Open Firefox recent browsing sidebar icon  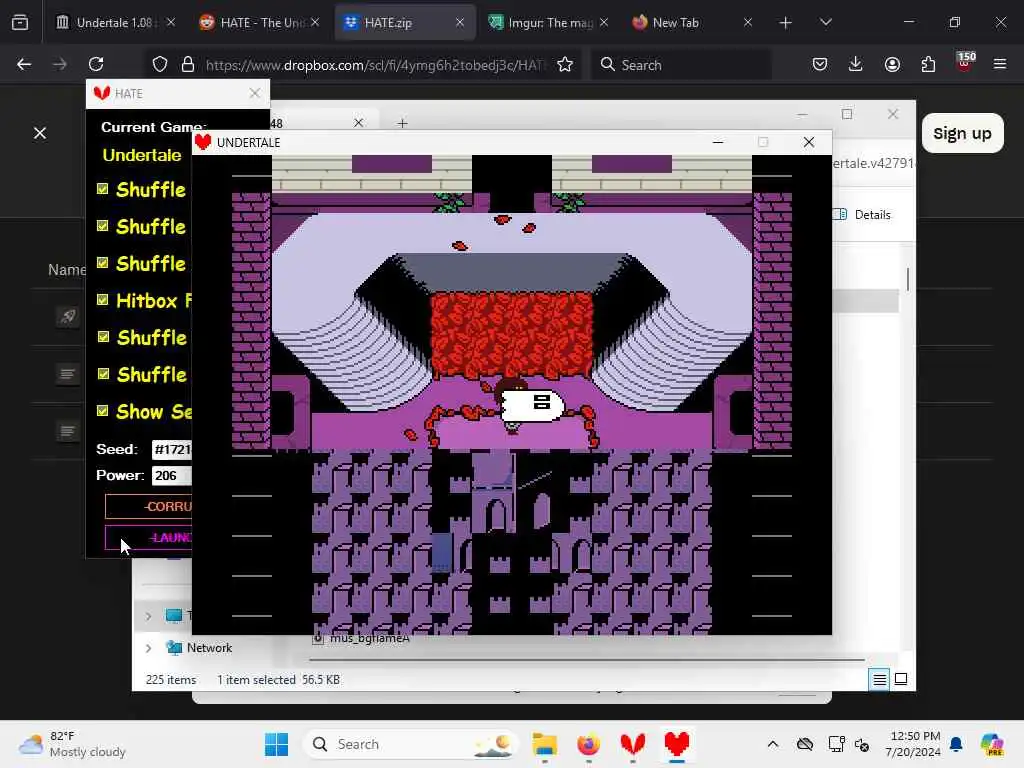pyautogui.click(x=20, y=23)
